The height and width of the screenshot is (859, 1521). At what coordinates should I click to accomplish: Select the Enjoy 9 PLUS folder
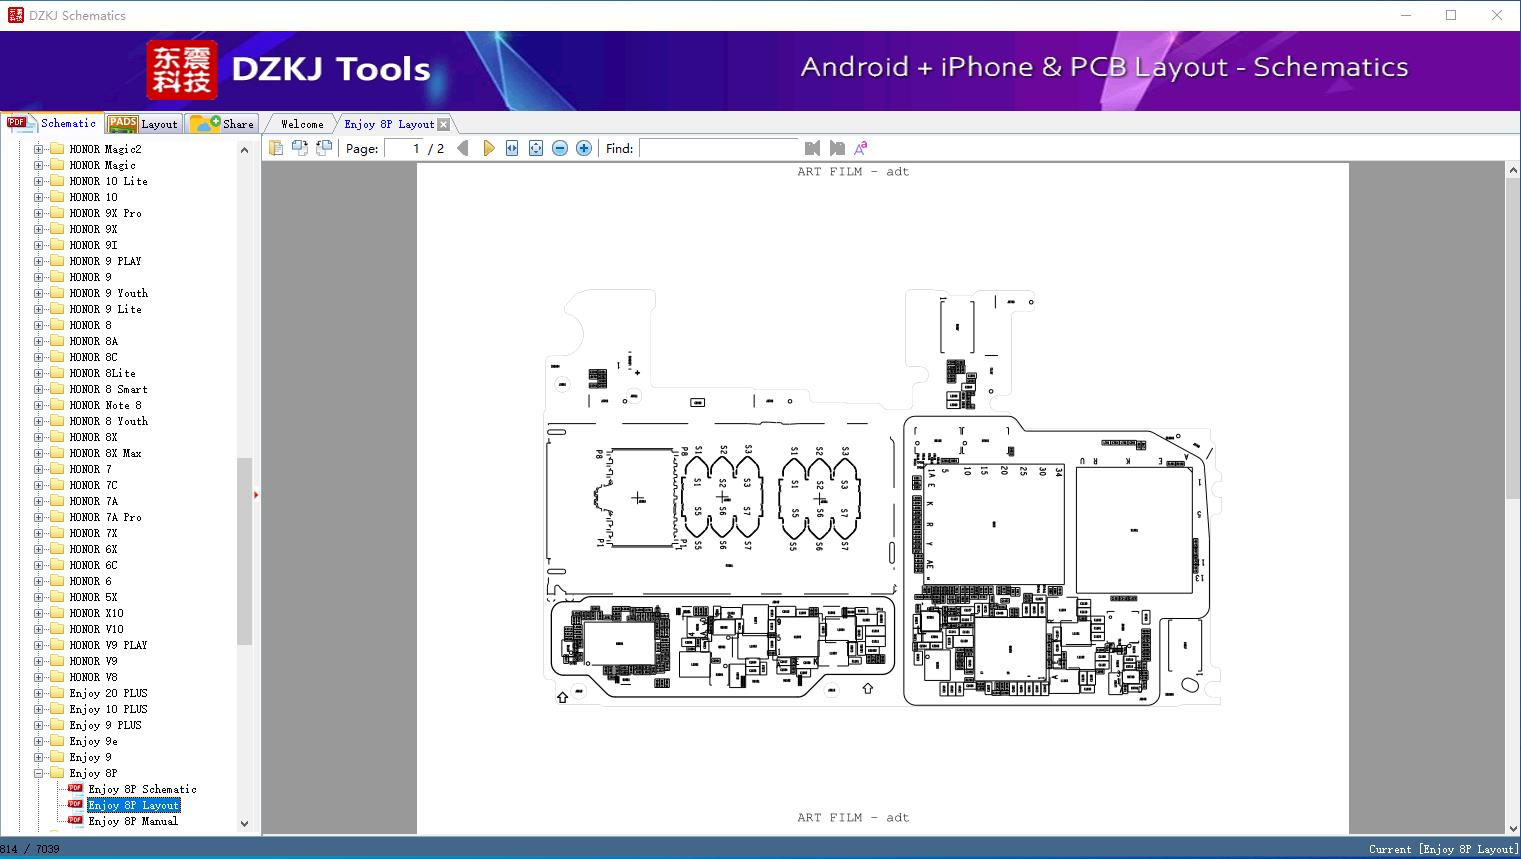point(105,725)
